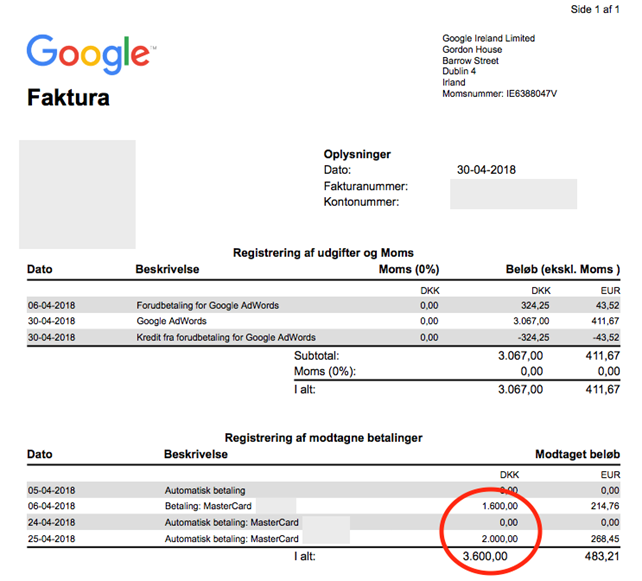Viewport: 642px width, 581px height.
Task: Click "Dato" header in the betalinger table
Action: [x=40, y=454]
